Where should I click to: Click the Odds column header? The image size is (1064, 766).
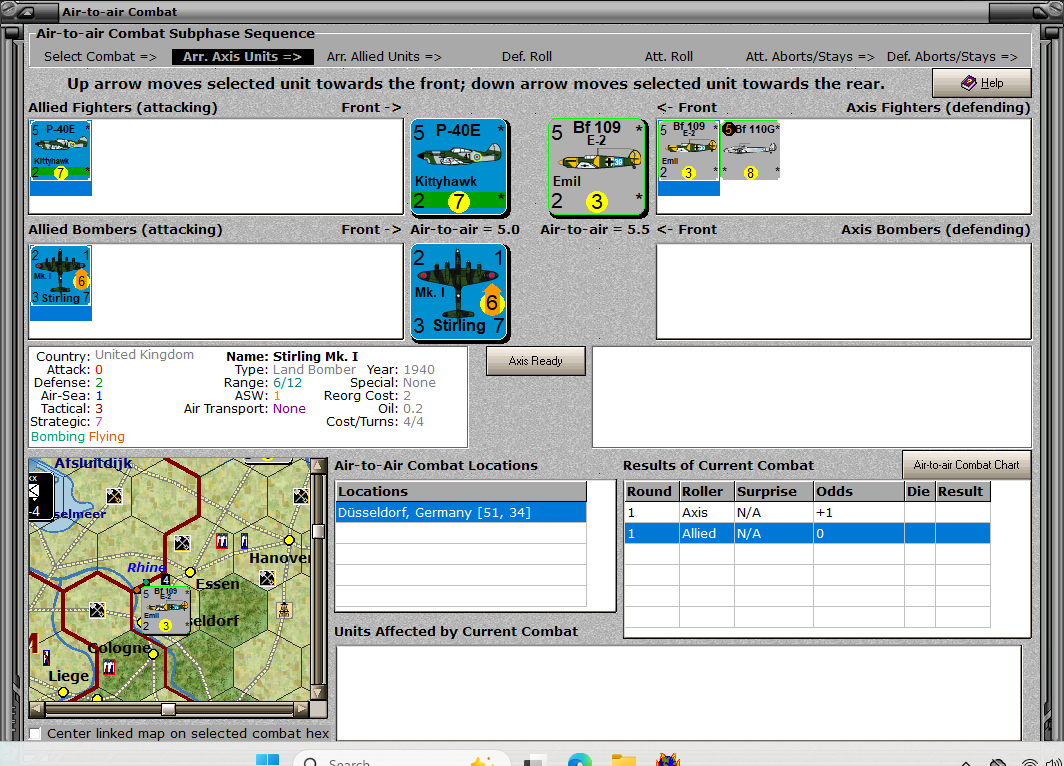click(x=858, y=491)
